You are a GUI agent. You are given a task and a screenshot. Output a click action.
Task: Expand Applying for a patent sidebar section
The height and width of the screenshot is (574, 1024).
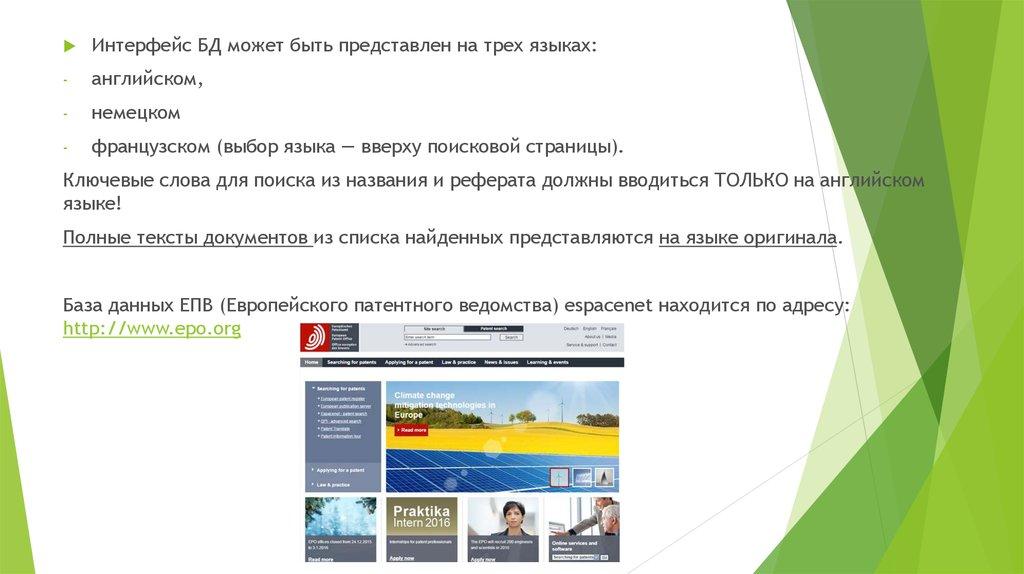pos(341,469)
